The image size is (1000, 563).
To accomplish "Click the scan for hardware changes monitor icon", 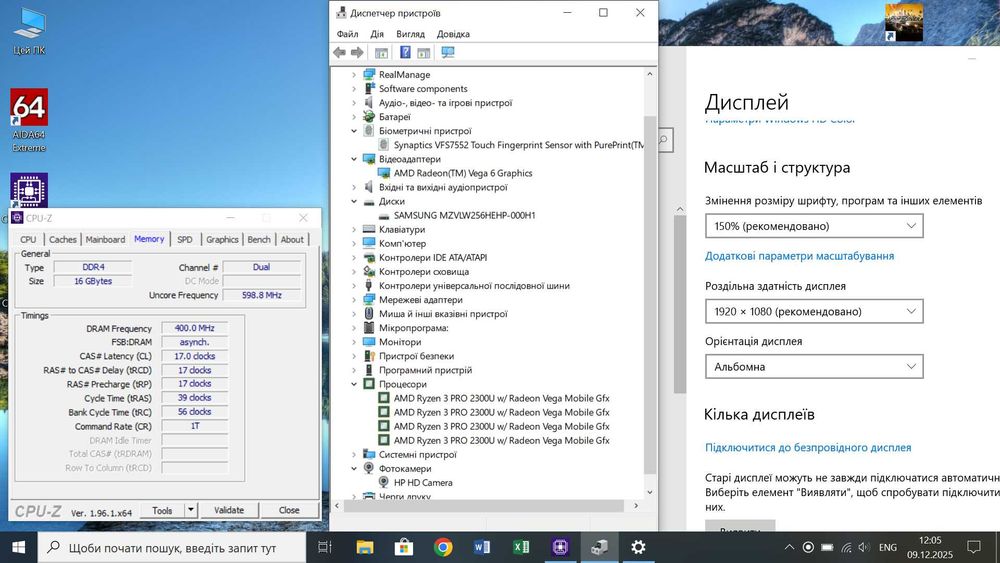I will tap(448, 53).
